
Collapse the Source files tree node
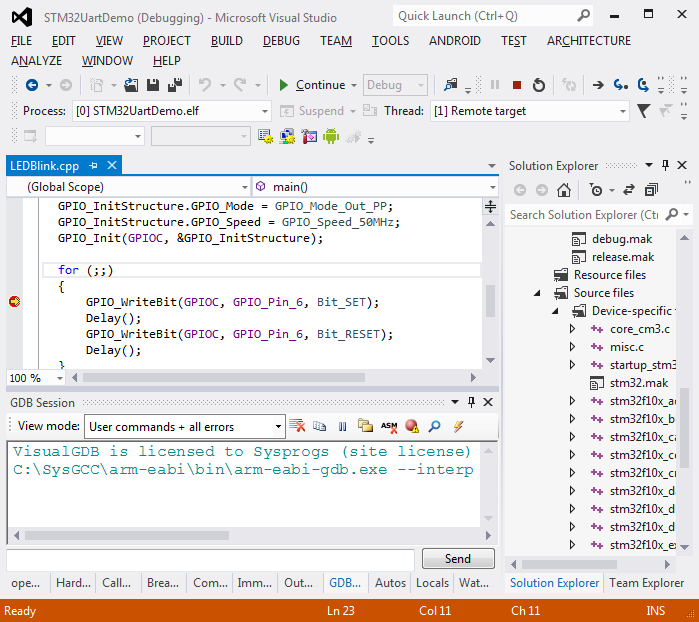click(538, 293)
